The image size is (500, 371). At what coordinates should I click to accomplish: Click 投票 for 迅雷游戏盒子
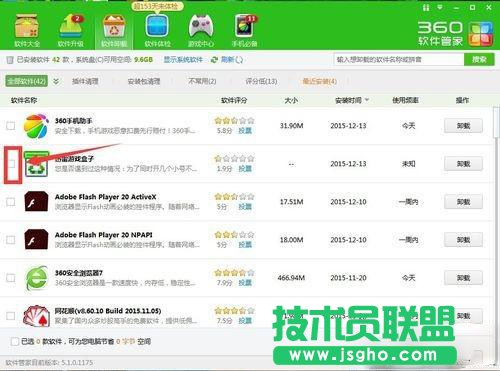[245, 169]
